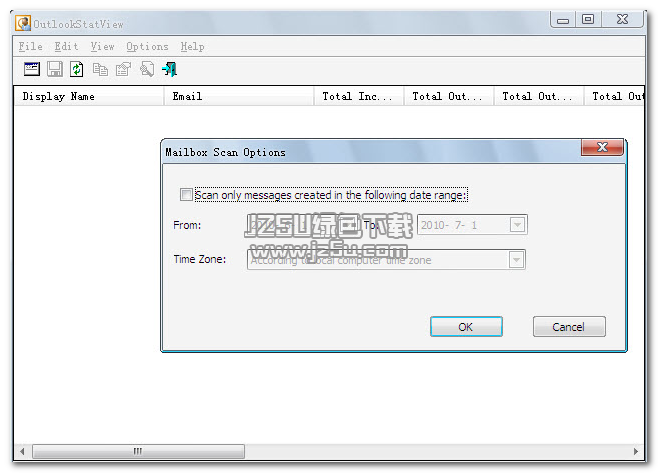Click the green Refresh toolbar icon
Viewport: 658px width, 473px height.
pos(76,69)
